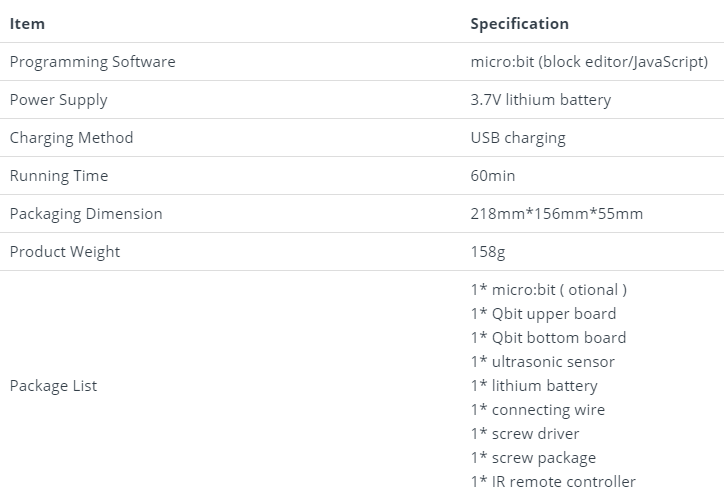Screen dimensions: 724x498
Task: Click the 60min value
Action: 493,176
